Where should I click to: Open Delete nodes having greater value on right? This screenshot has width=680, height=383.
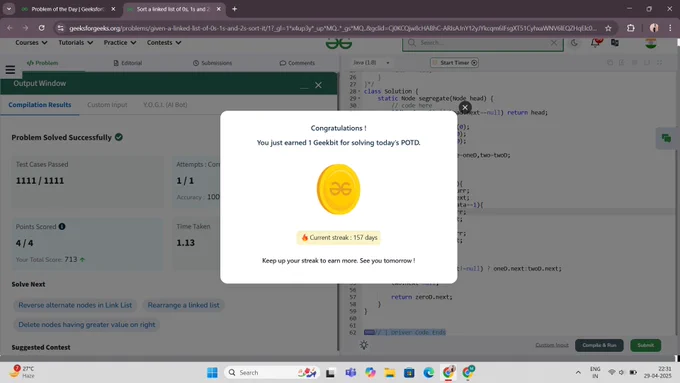coord(87,324)
